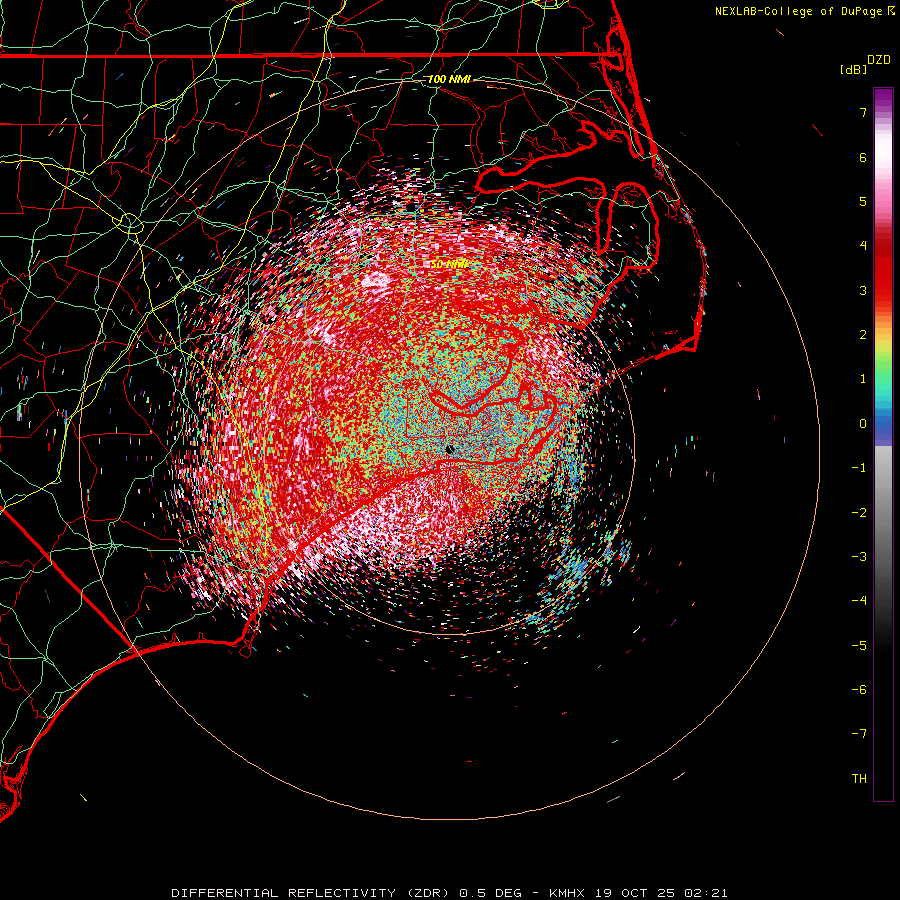900x900 pixels.
Task: Click the -4 value on the ZDR scale
Action: [x=859, y=601]
